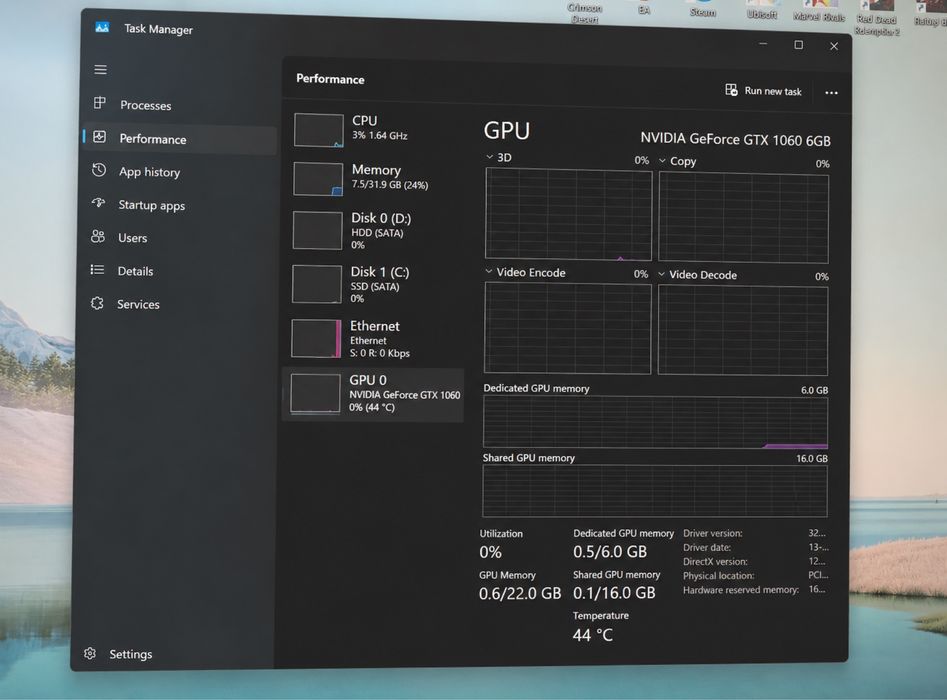
Task: Click the Services puzzle icon
Action: click(x=97, y=303)
